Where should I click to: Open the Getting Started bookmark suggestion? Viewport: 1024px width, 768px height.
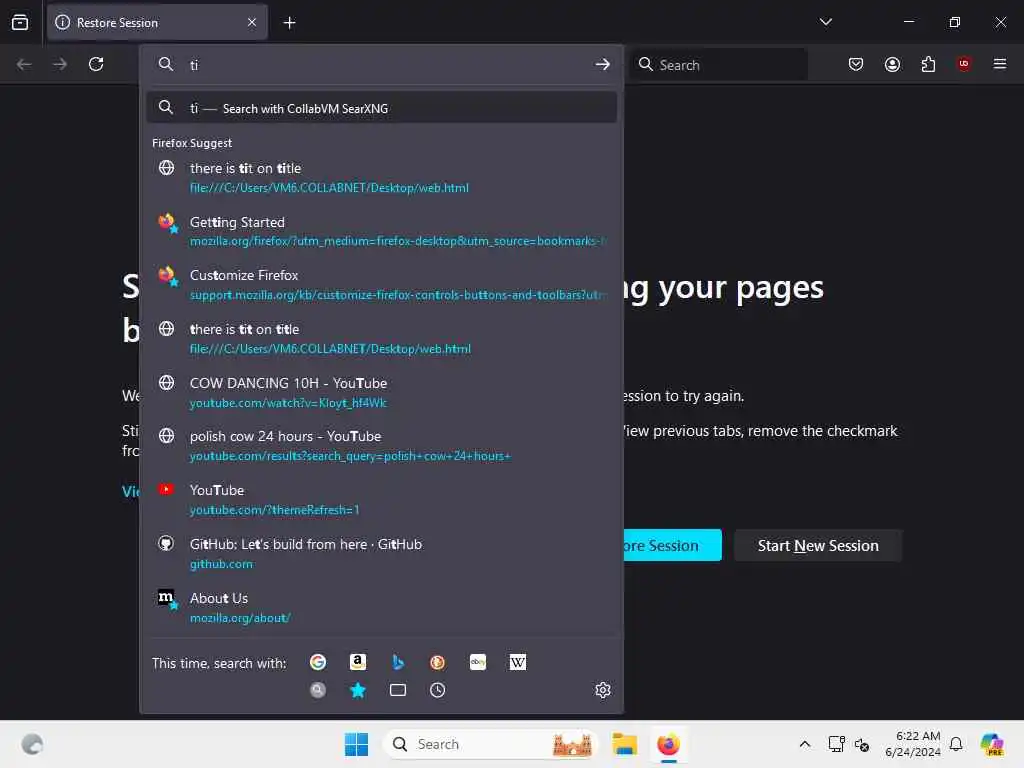(381, 231)
